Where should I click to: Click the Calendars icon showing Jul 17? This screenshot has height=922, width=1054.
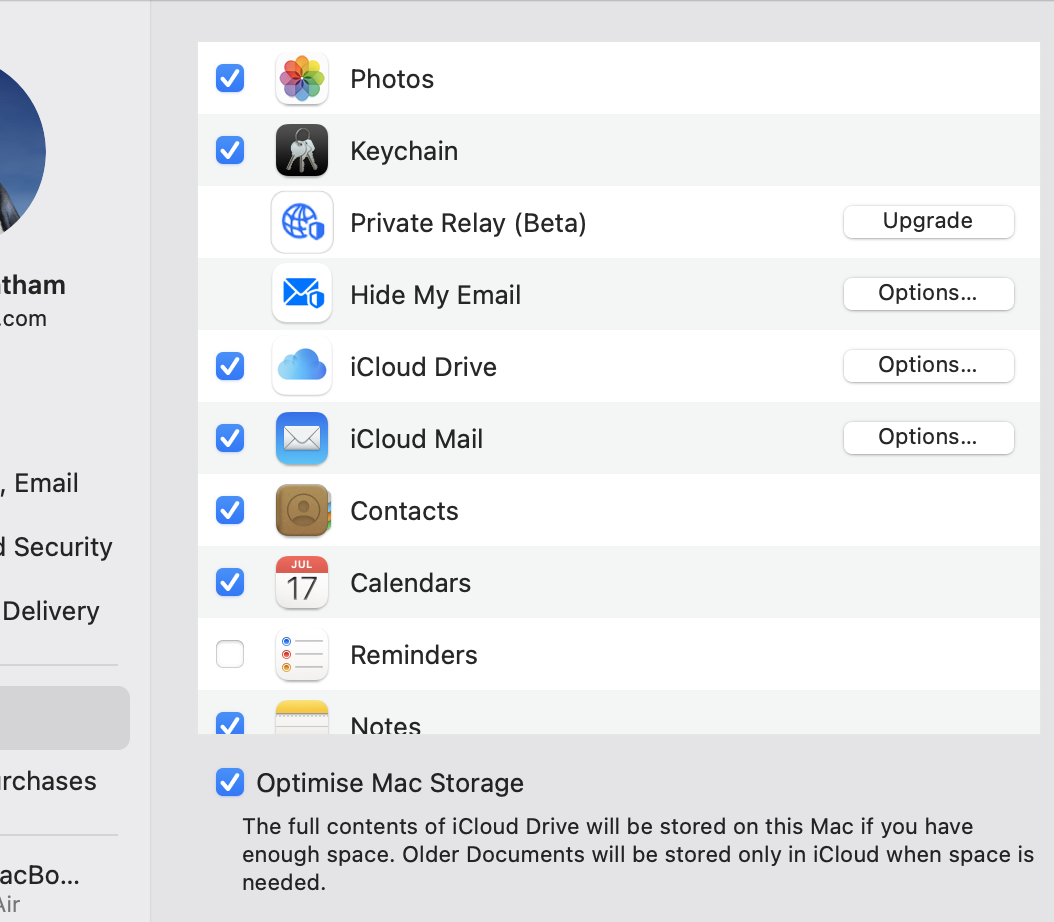[302, 582]
